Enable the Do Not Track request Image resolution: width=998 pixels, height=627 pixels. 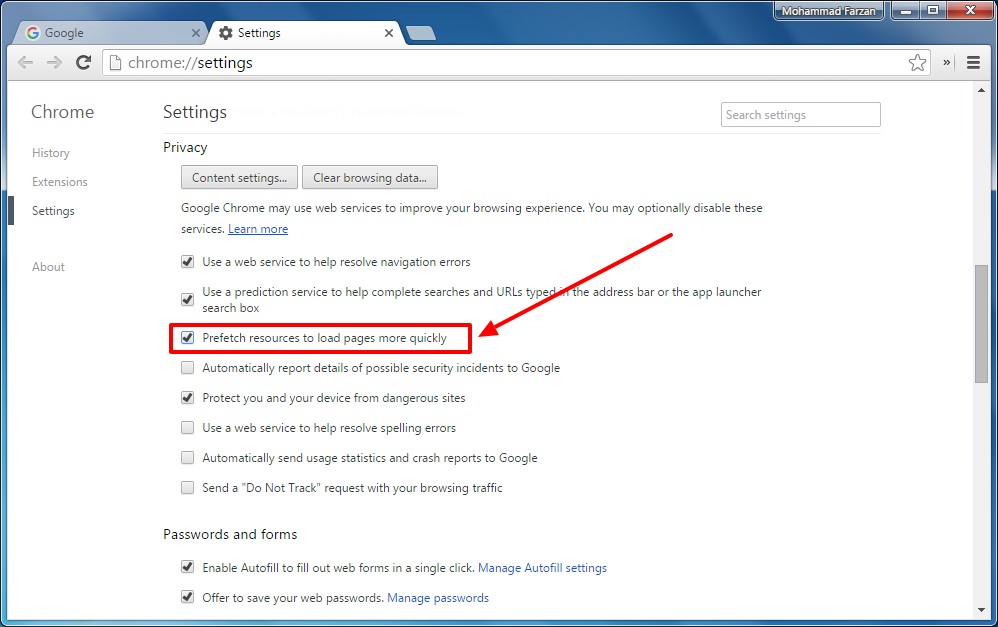pos(187,488)
